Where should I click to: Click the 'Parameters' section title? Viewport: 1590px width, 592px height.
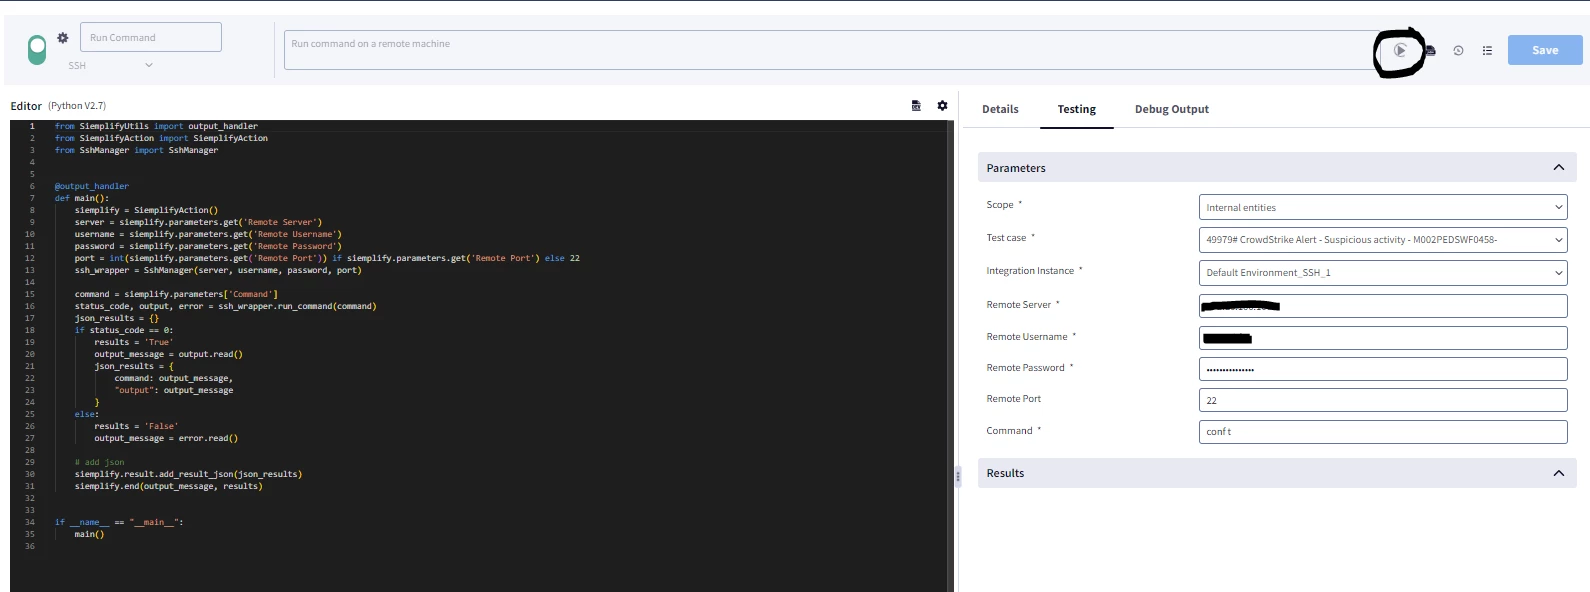1016,168
